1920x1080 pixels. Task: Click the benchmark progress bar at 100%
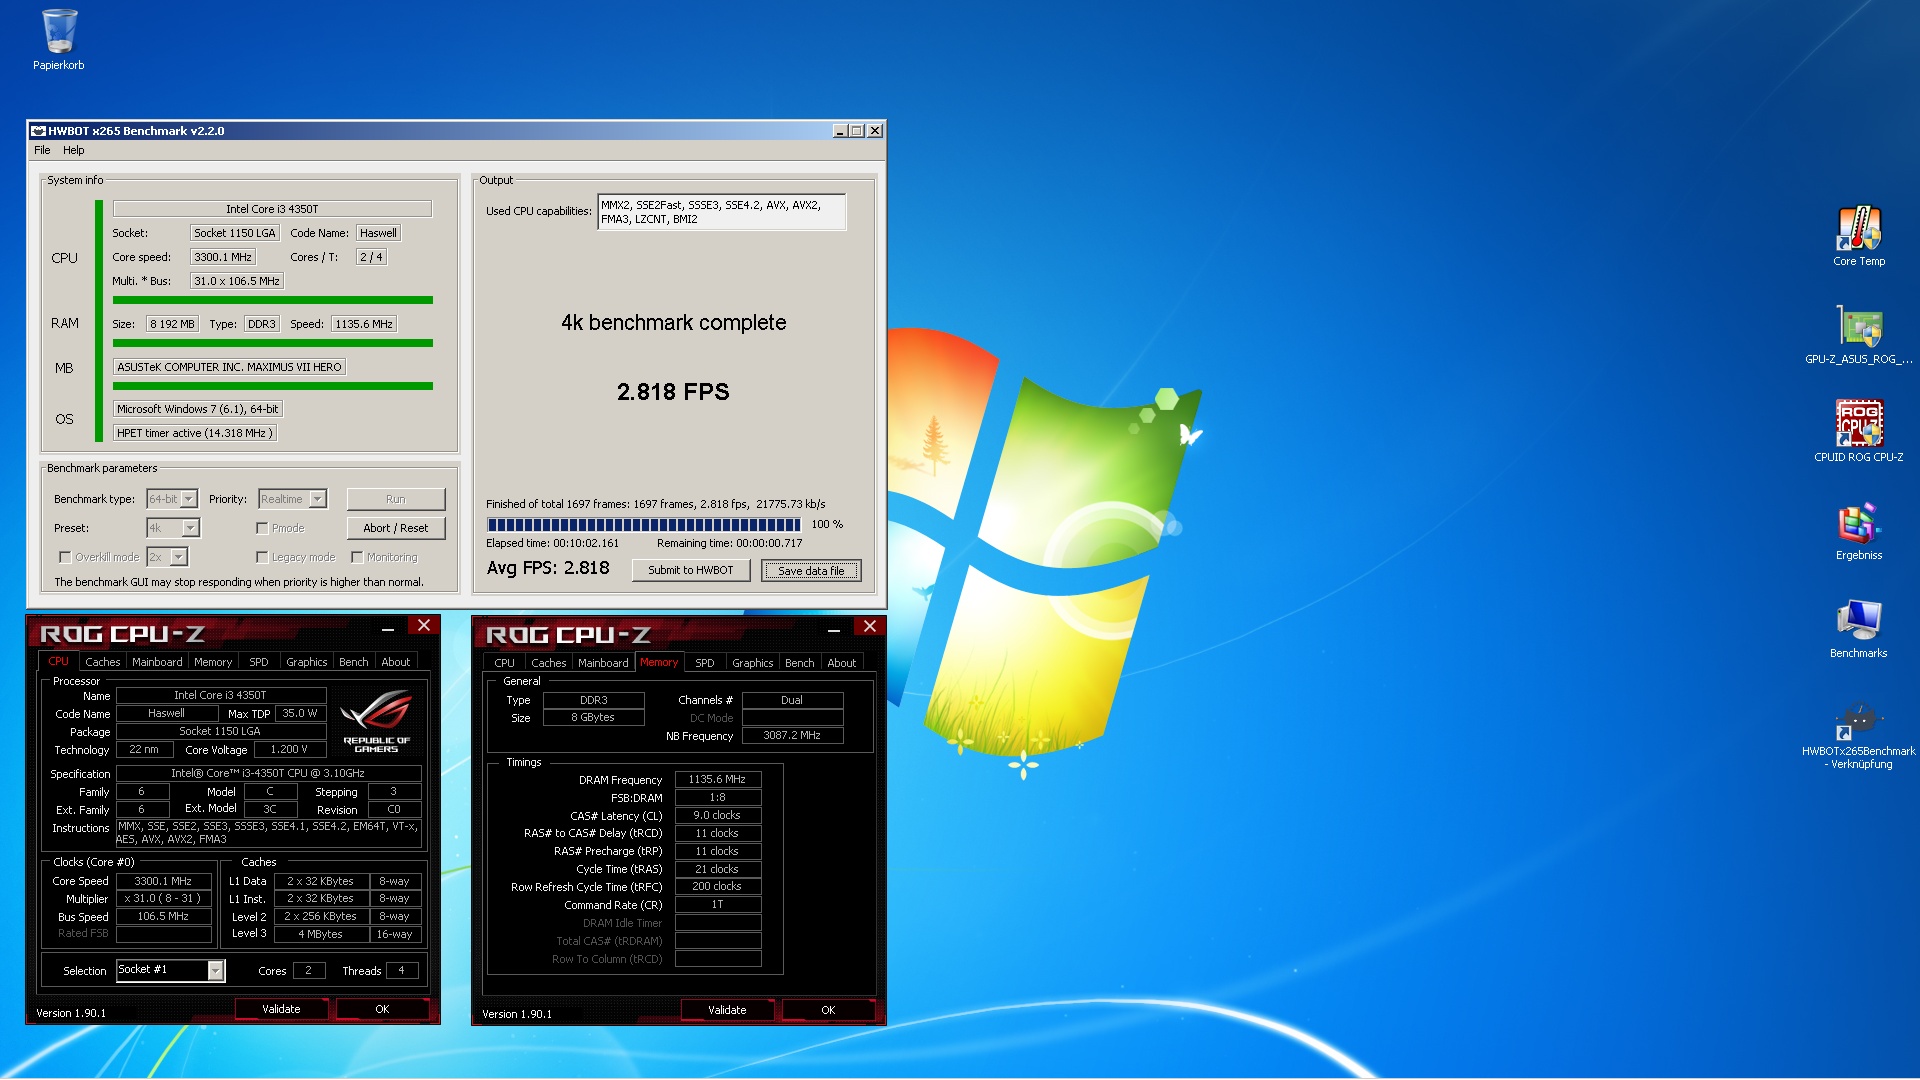644,524
